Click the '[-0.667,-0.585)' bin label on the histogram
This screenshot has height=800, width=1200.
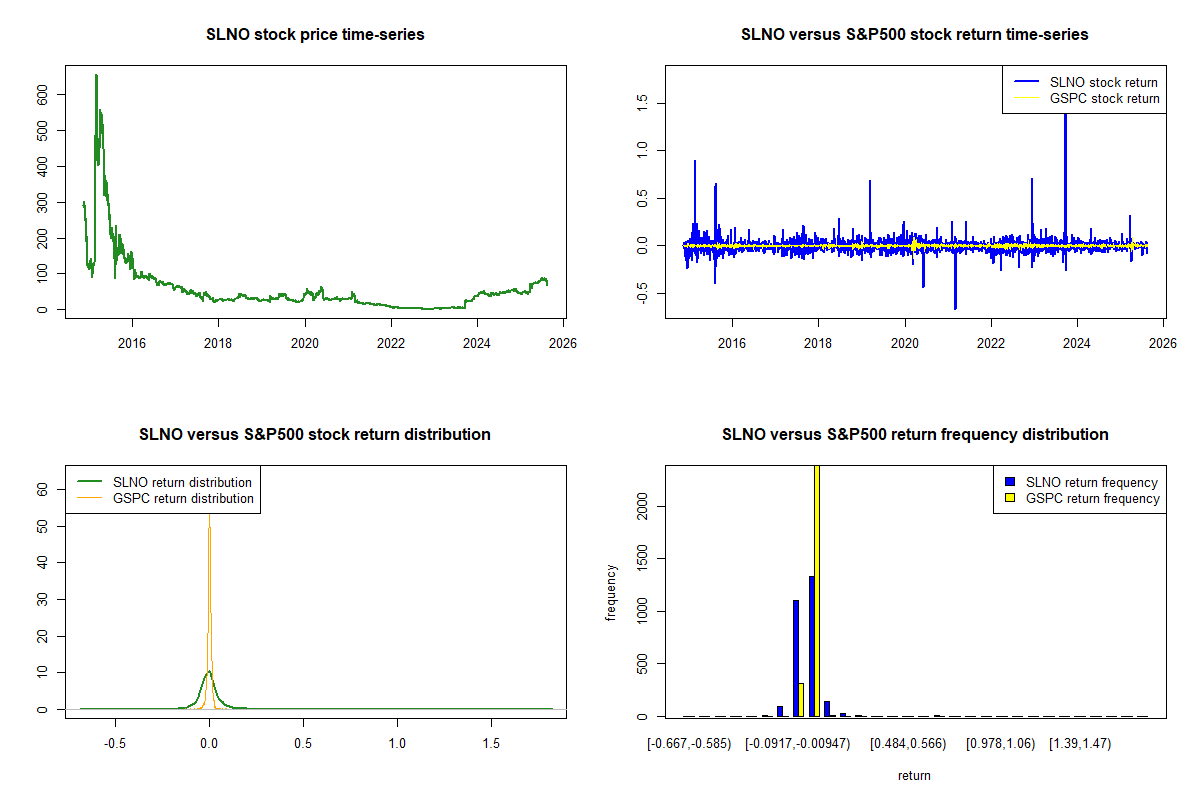pyautogui.click(x=689, y=744)
